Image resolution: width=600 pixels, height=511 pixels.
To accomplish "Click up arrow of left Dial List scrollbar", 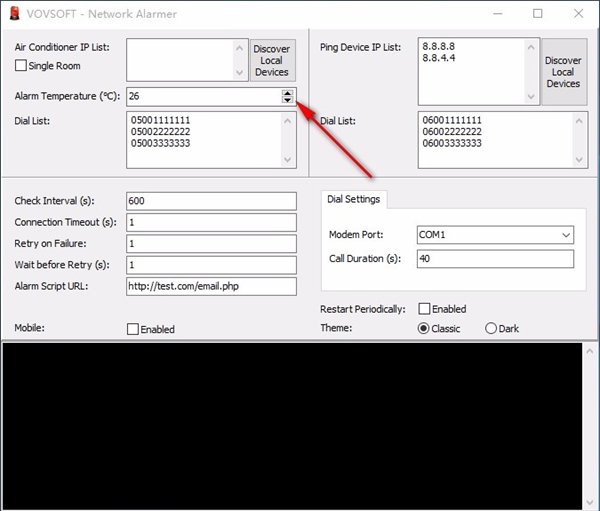I will point(288,121).
